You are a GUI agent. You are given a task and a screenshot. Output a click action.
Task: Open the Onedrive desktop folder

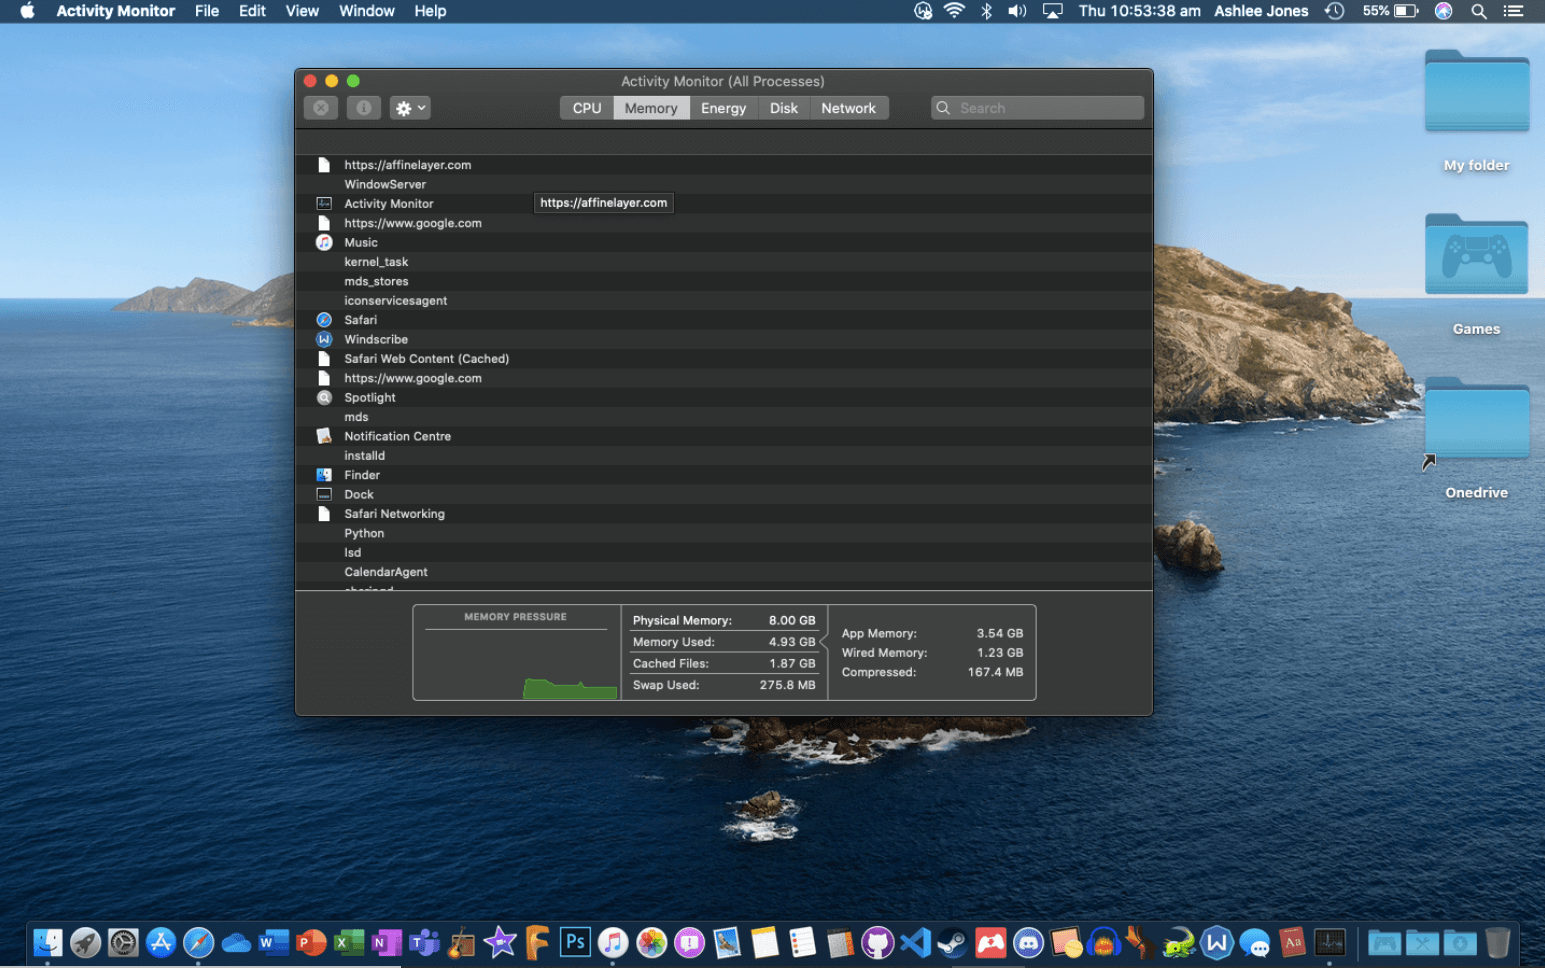click(x=1477, y=421)
